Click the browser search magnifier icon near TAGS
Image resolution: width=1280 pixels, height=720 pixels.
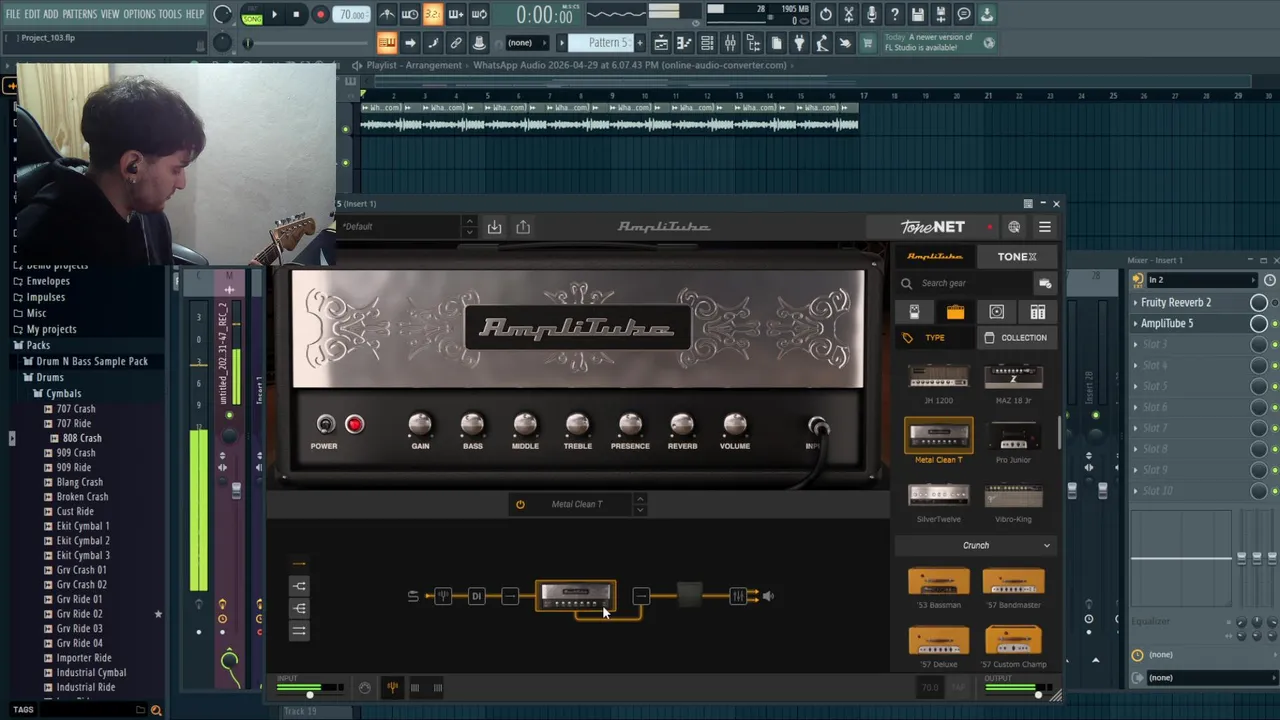156,710
